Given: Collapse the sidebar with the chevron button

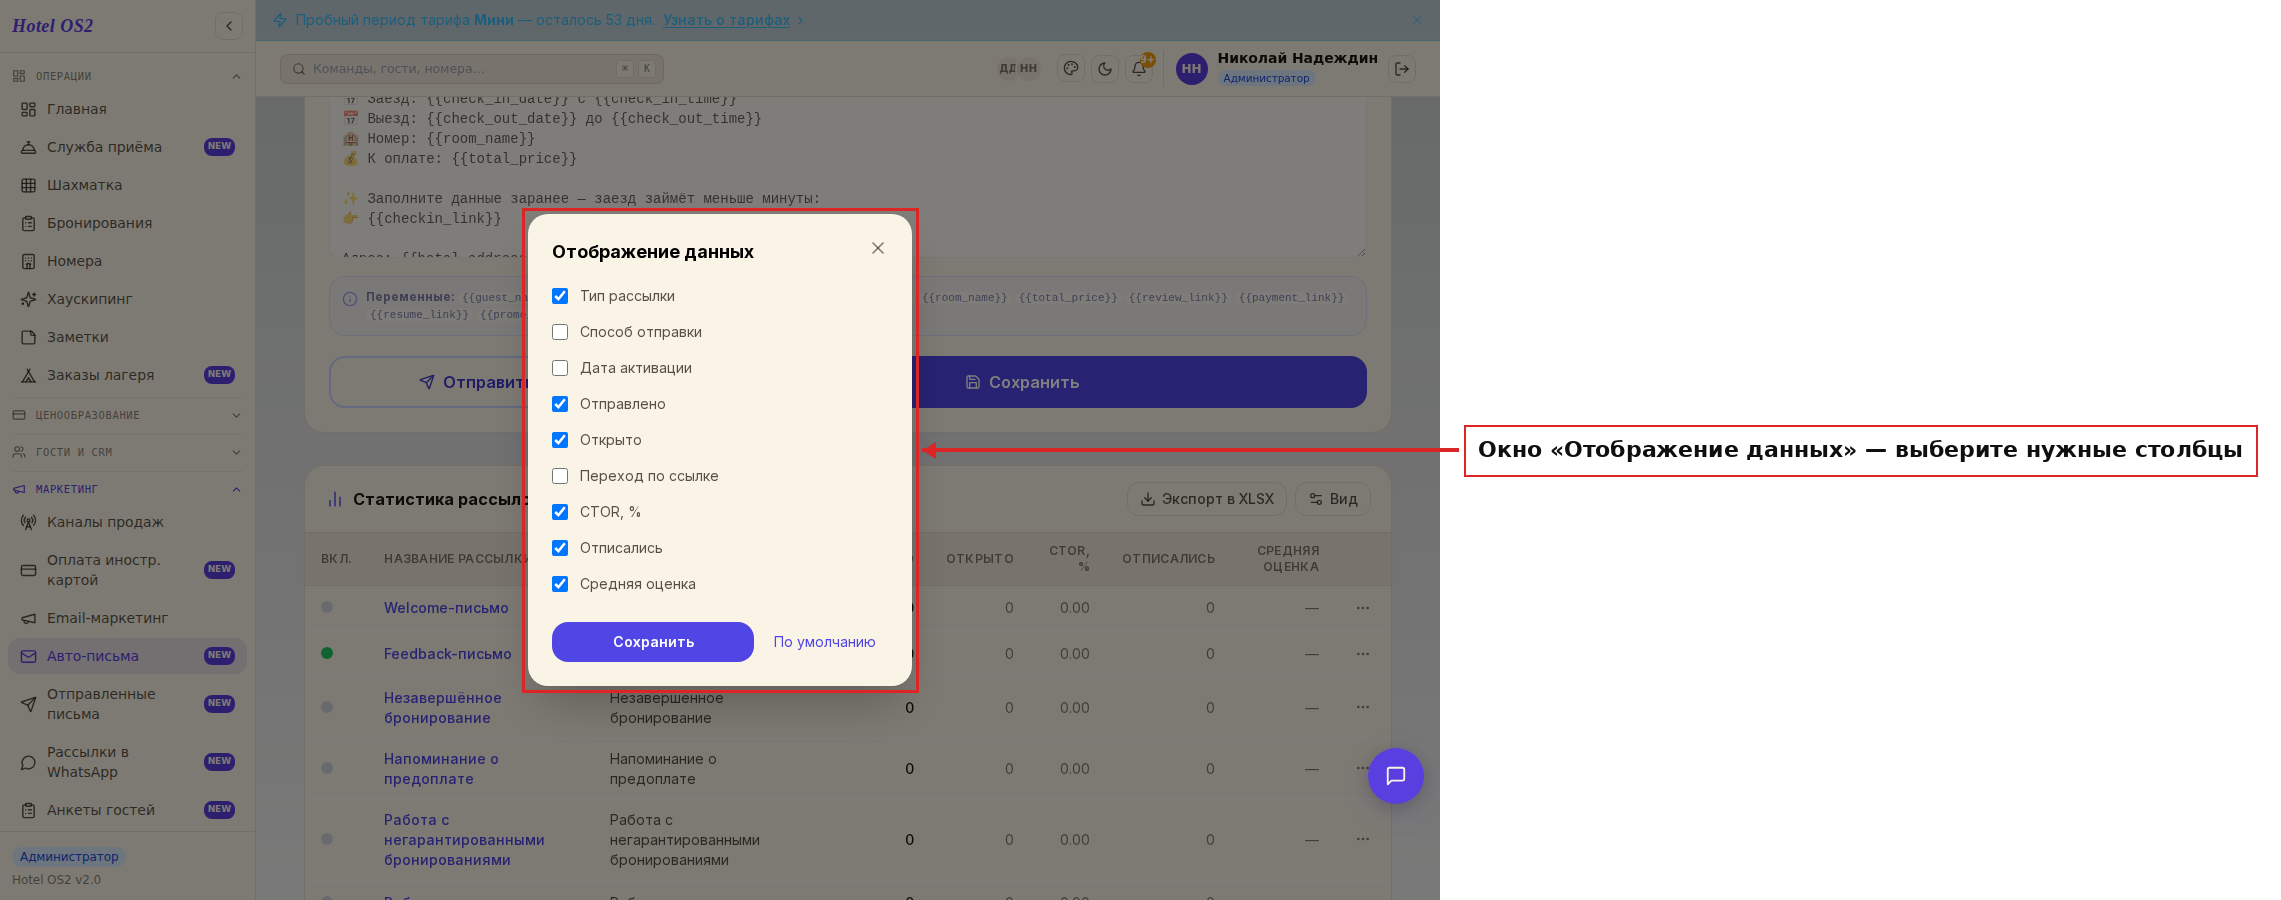Looking at the screenshot, I should [229, 26].
